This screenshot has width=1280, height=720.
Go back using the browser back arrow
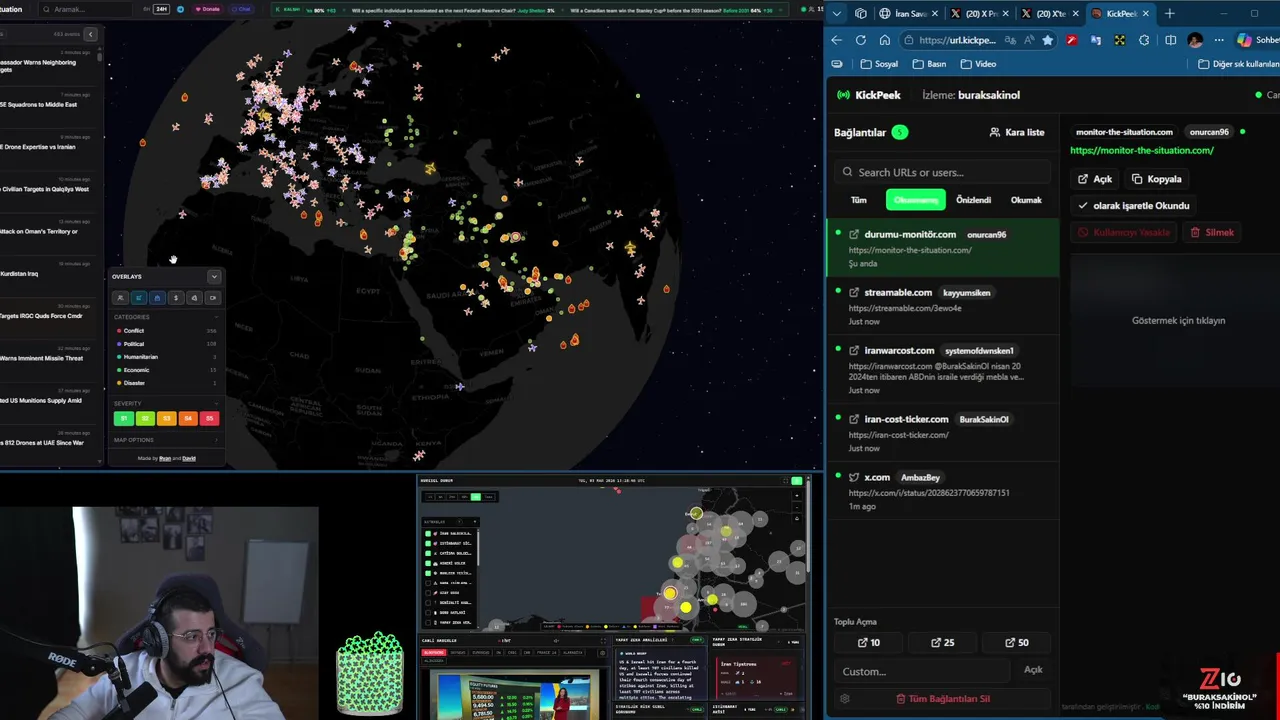coord(837,40)
